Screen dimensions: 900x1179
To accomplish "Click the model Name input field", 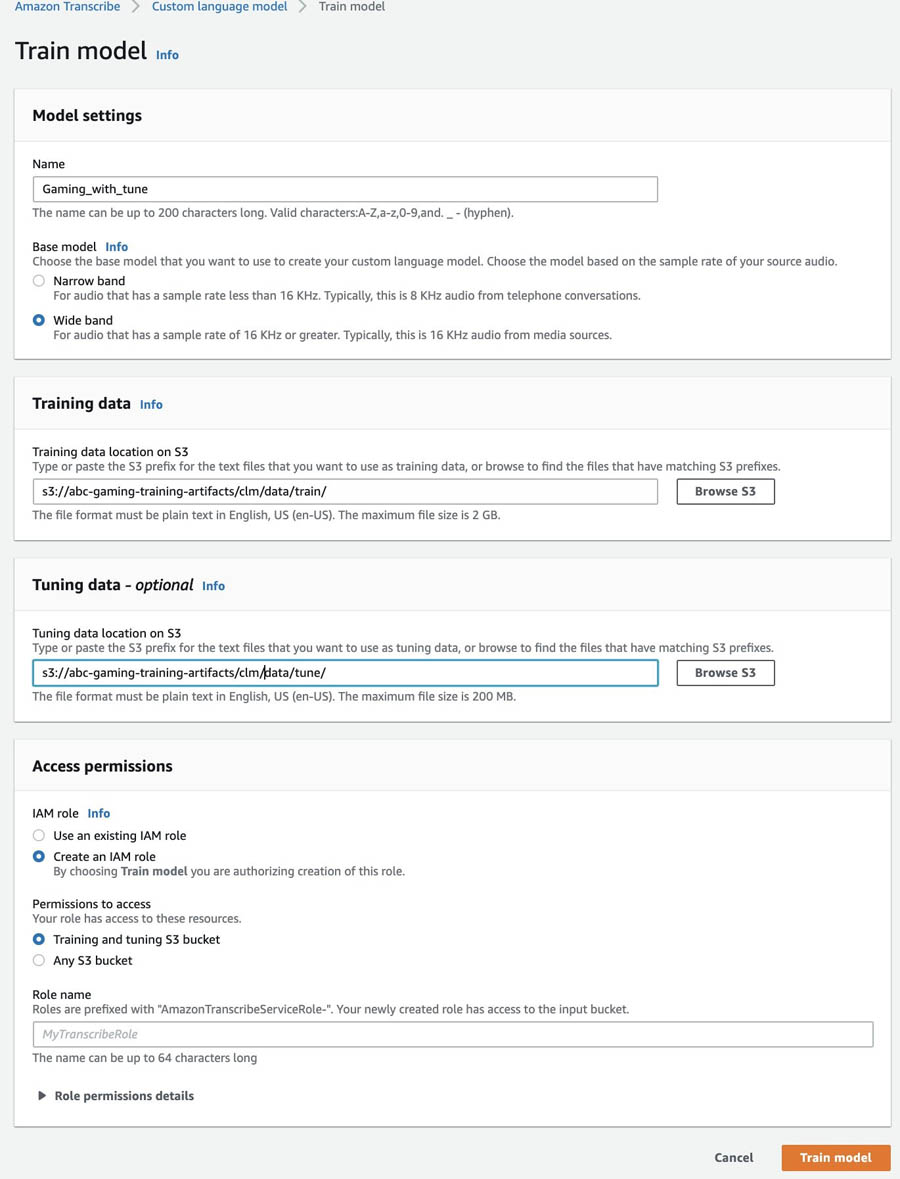I will [345, 189].
